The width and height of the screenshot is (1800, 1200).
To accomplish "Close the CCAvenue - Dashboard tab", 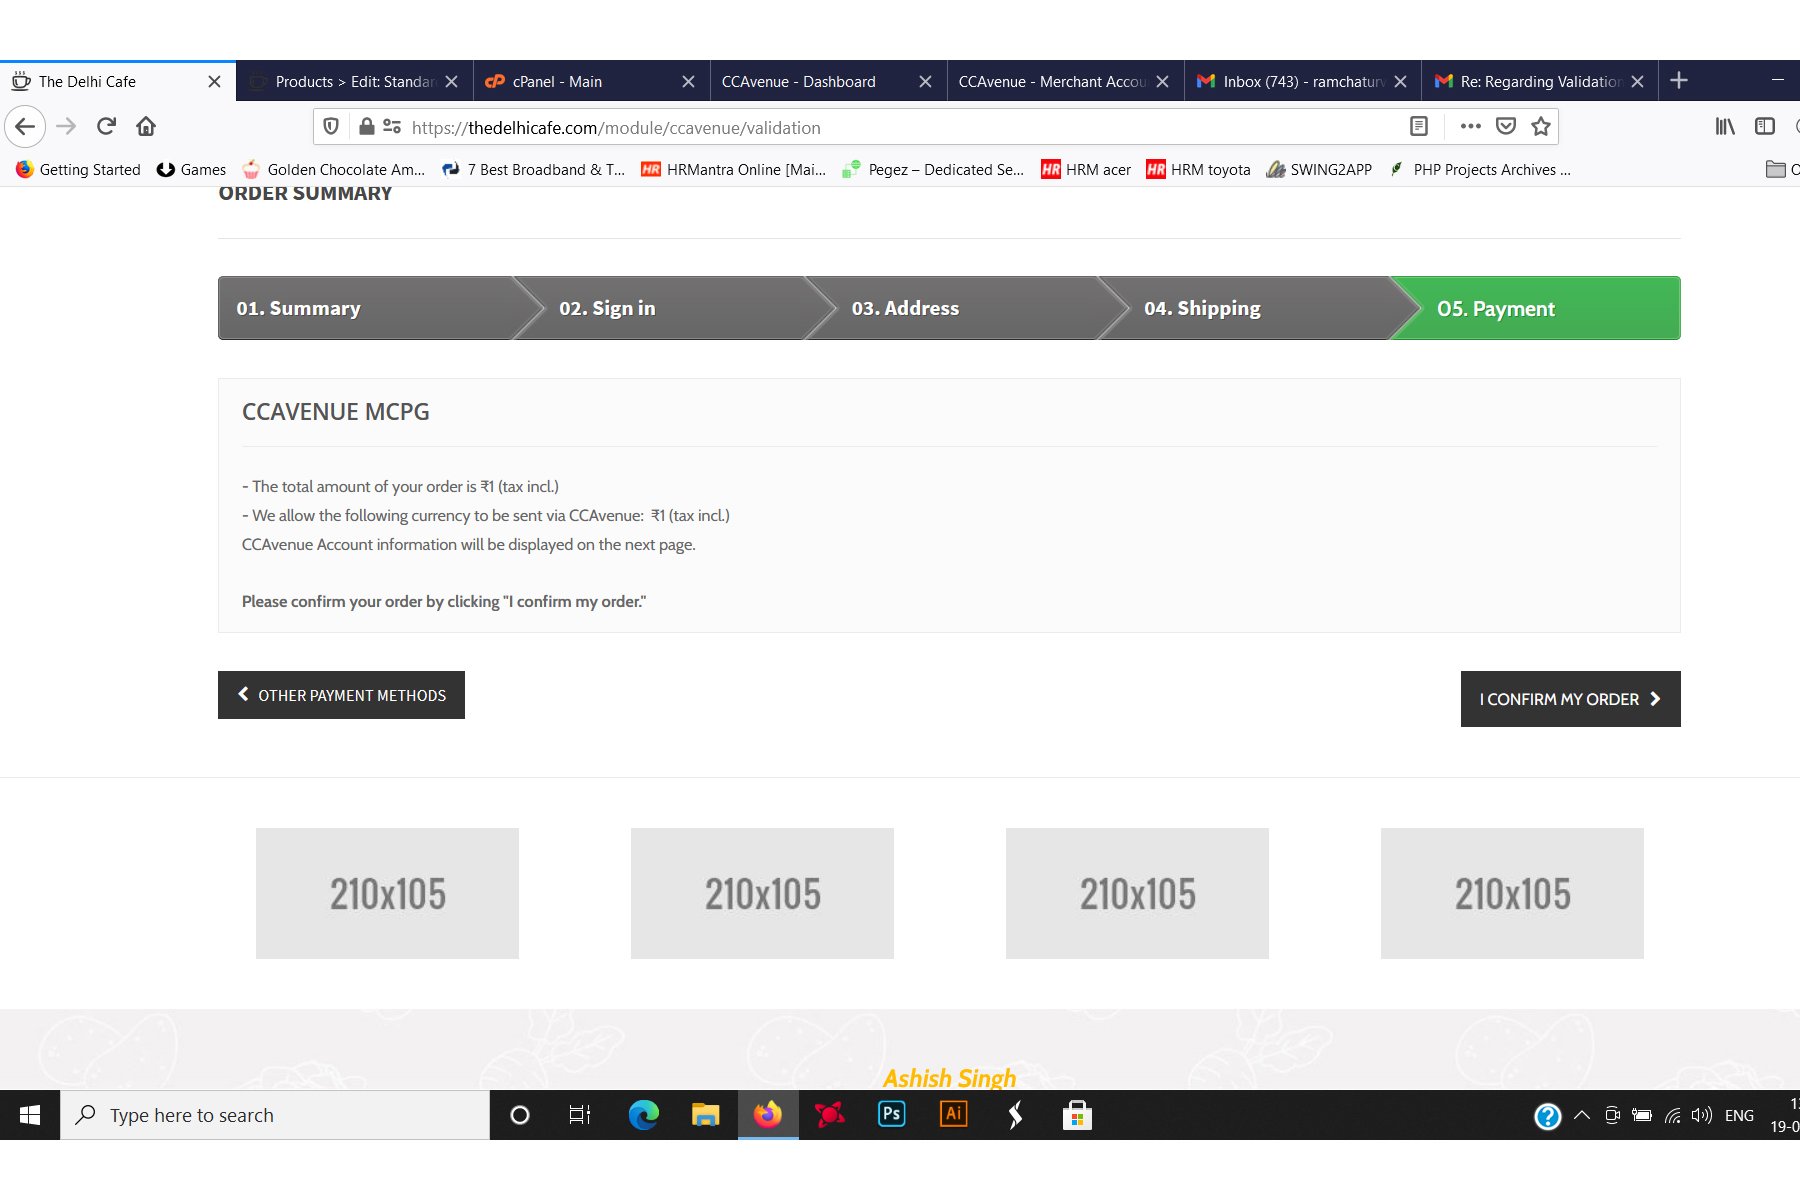I will point(925,81).
